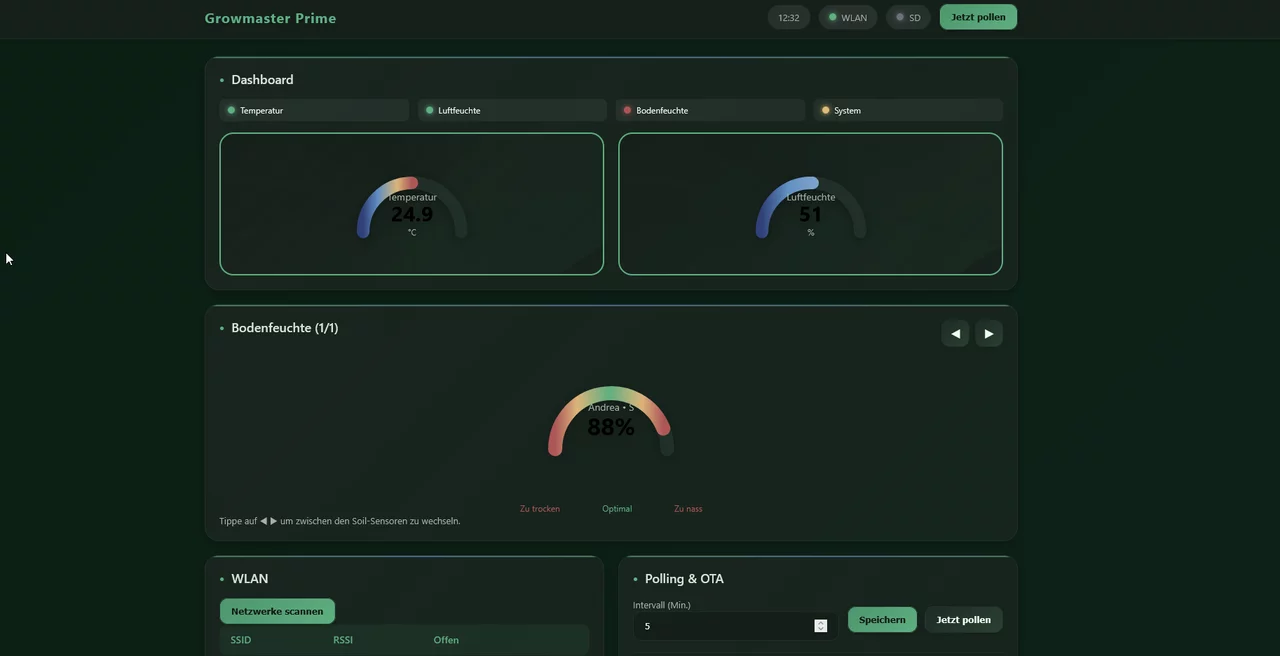Click the WLAN status indicator pill
The image size is (1280, 656).
(x=847, y=18)
